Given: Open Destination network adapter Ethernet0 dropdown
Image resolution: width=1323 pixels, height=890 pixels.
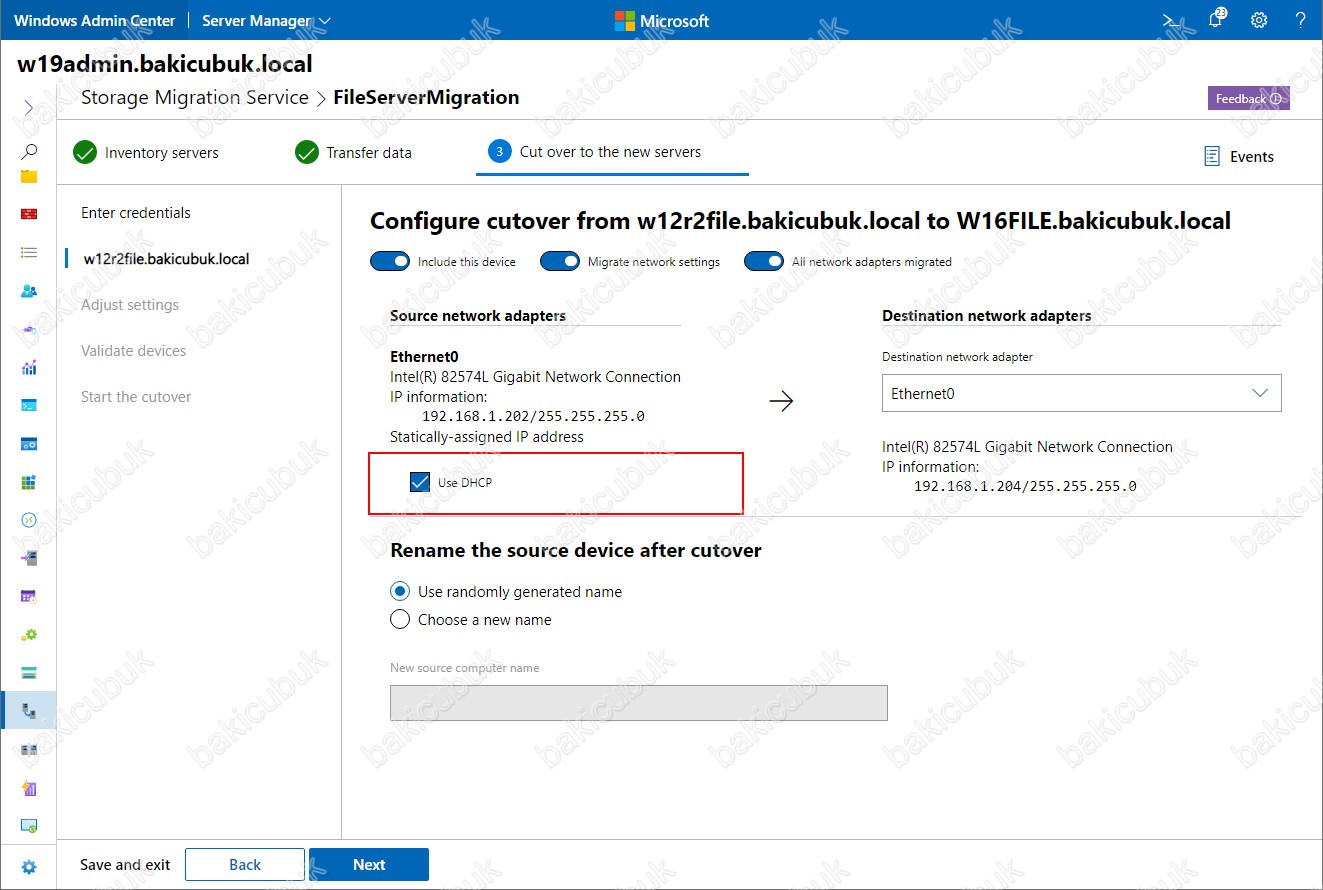Looking at the screenshot, I should click(1081, 393).
